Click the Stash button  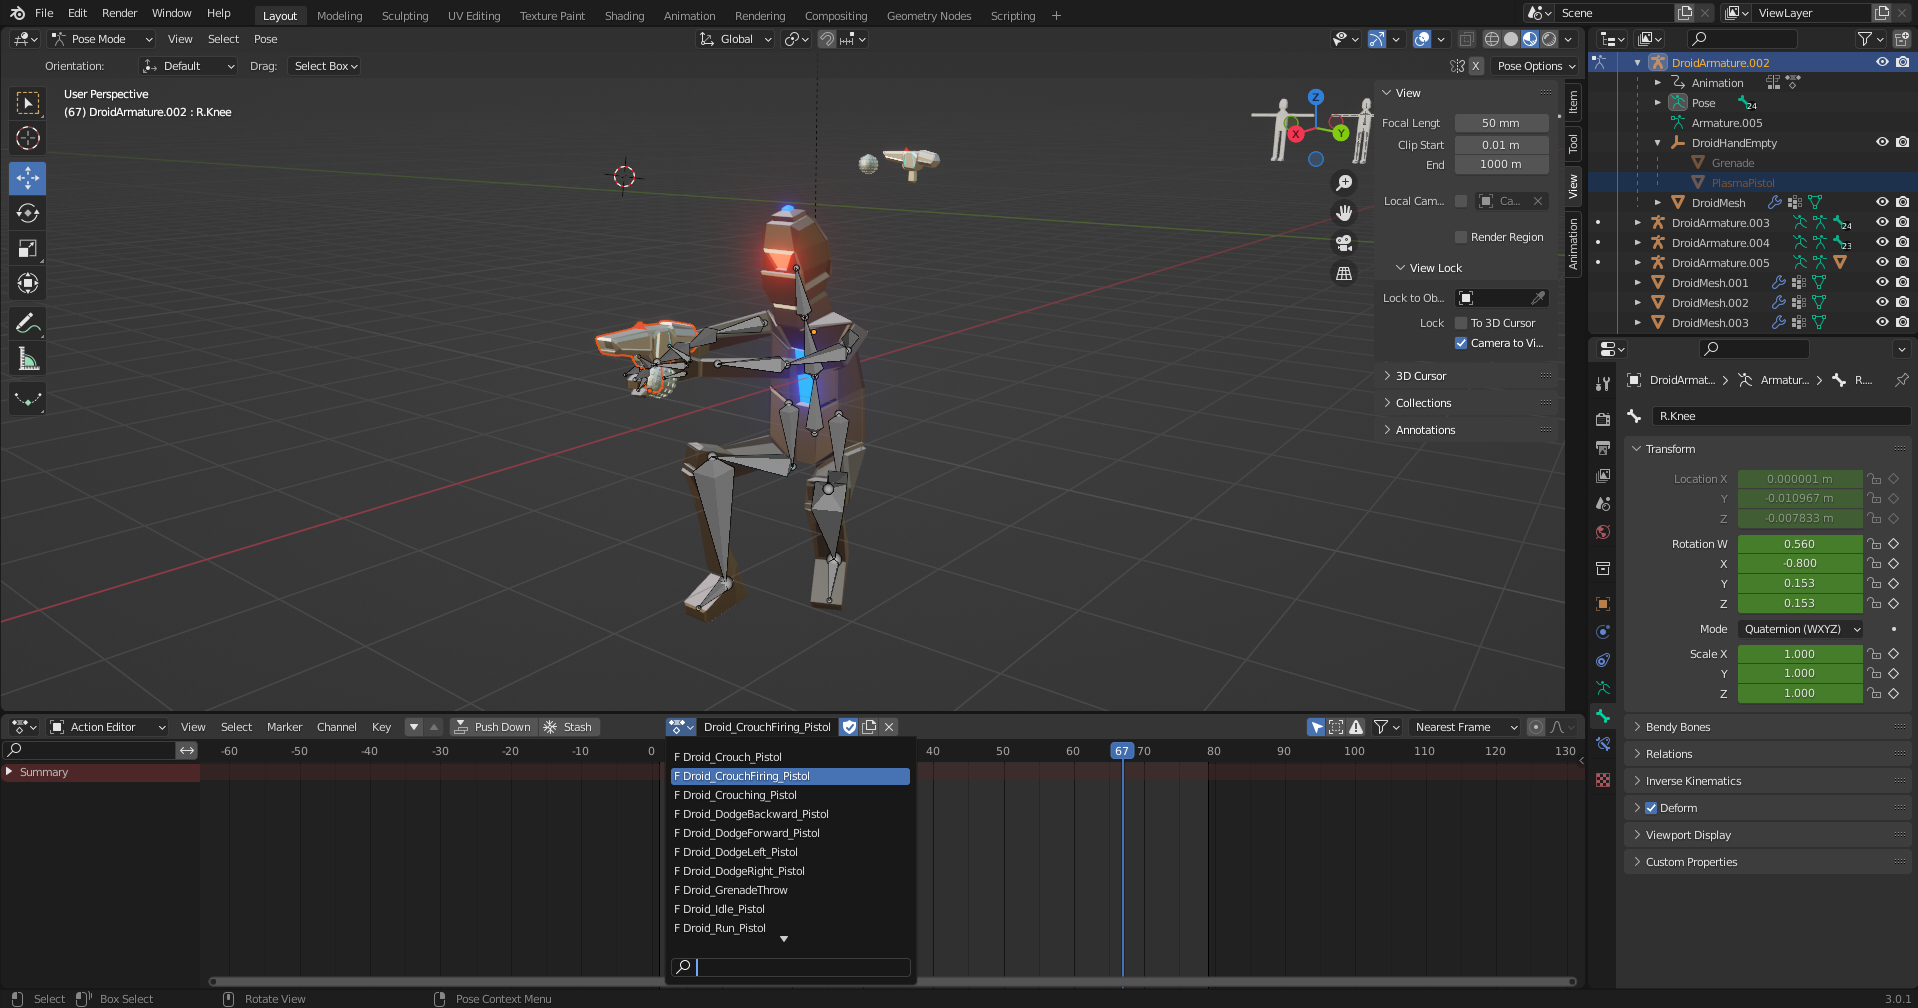[x=568, y=727]
